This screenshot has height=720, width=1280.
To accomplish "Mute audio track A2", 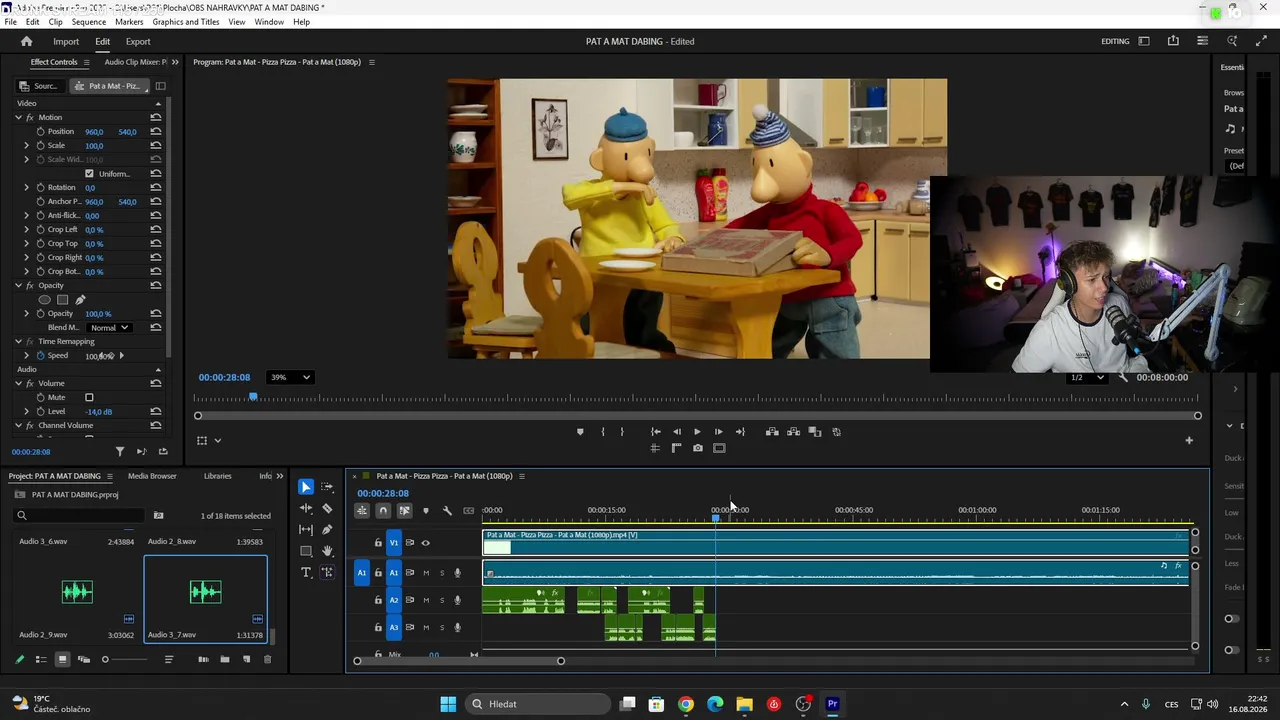I will tap(426, 600).
